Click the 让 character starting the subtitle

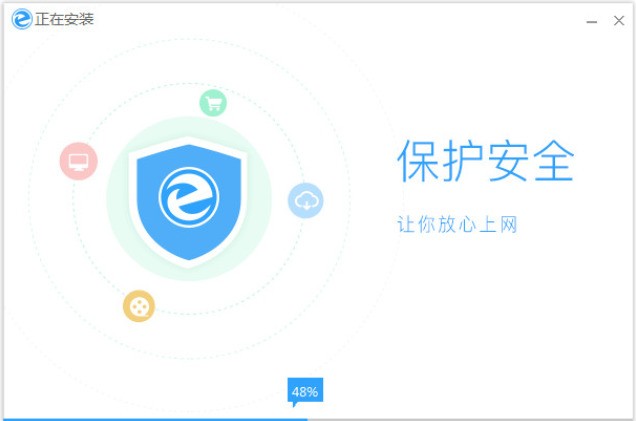[406, 224]
